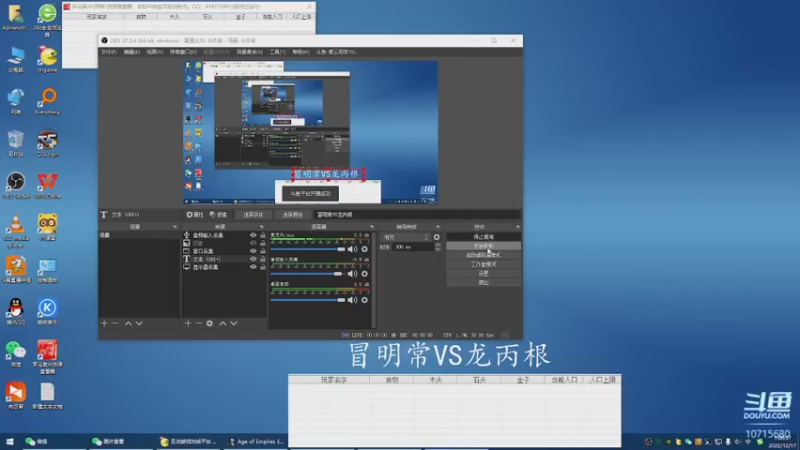Pop out the 转场特效 transitions dock panel

click(438, 227)
